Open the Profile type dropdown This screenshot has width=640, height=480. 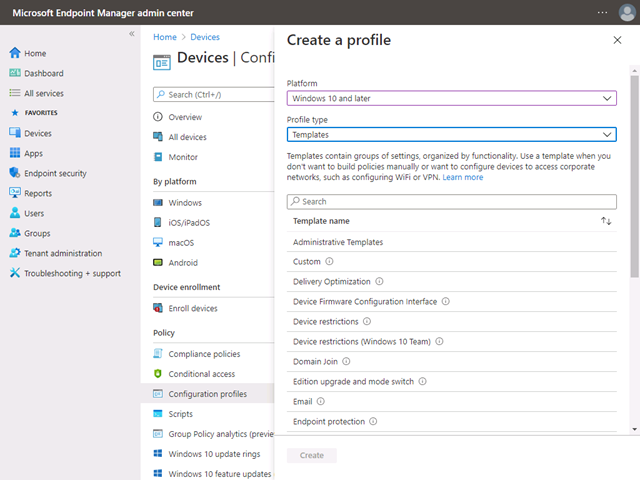coord(451,134)
